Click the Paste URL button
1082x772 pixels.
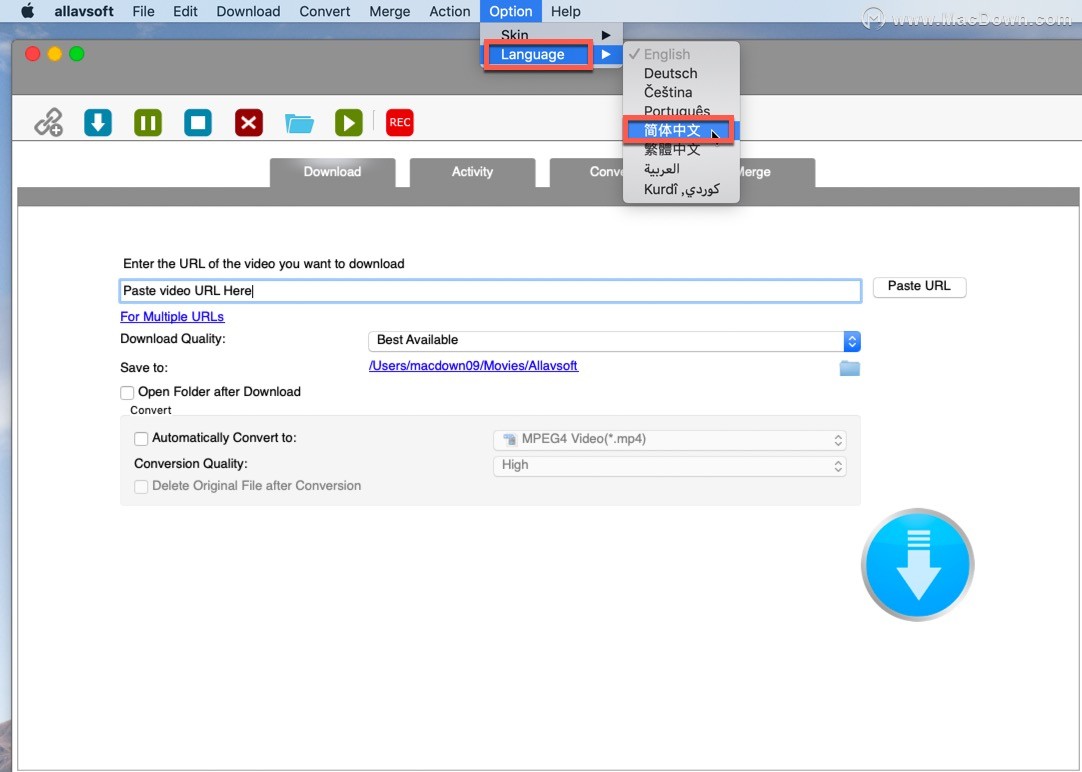point(919,287)
